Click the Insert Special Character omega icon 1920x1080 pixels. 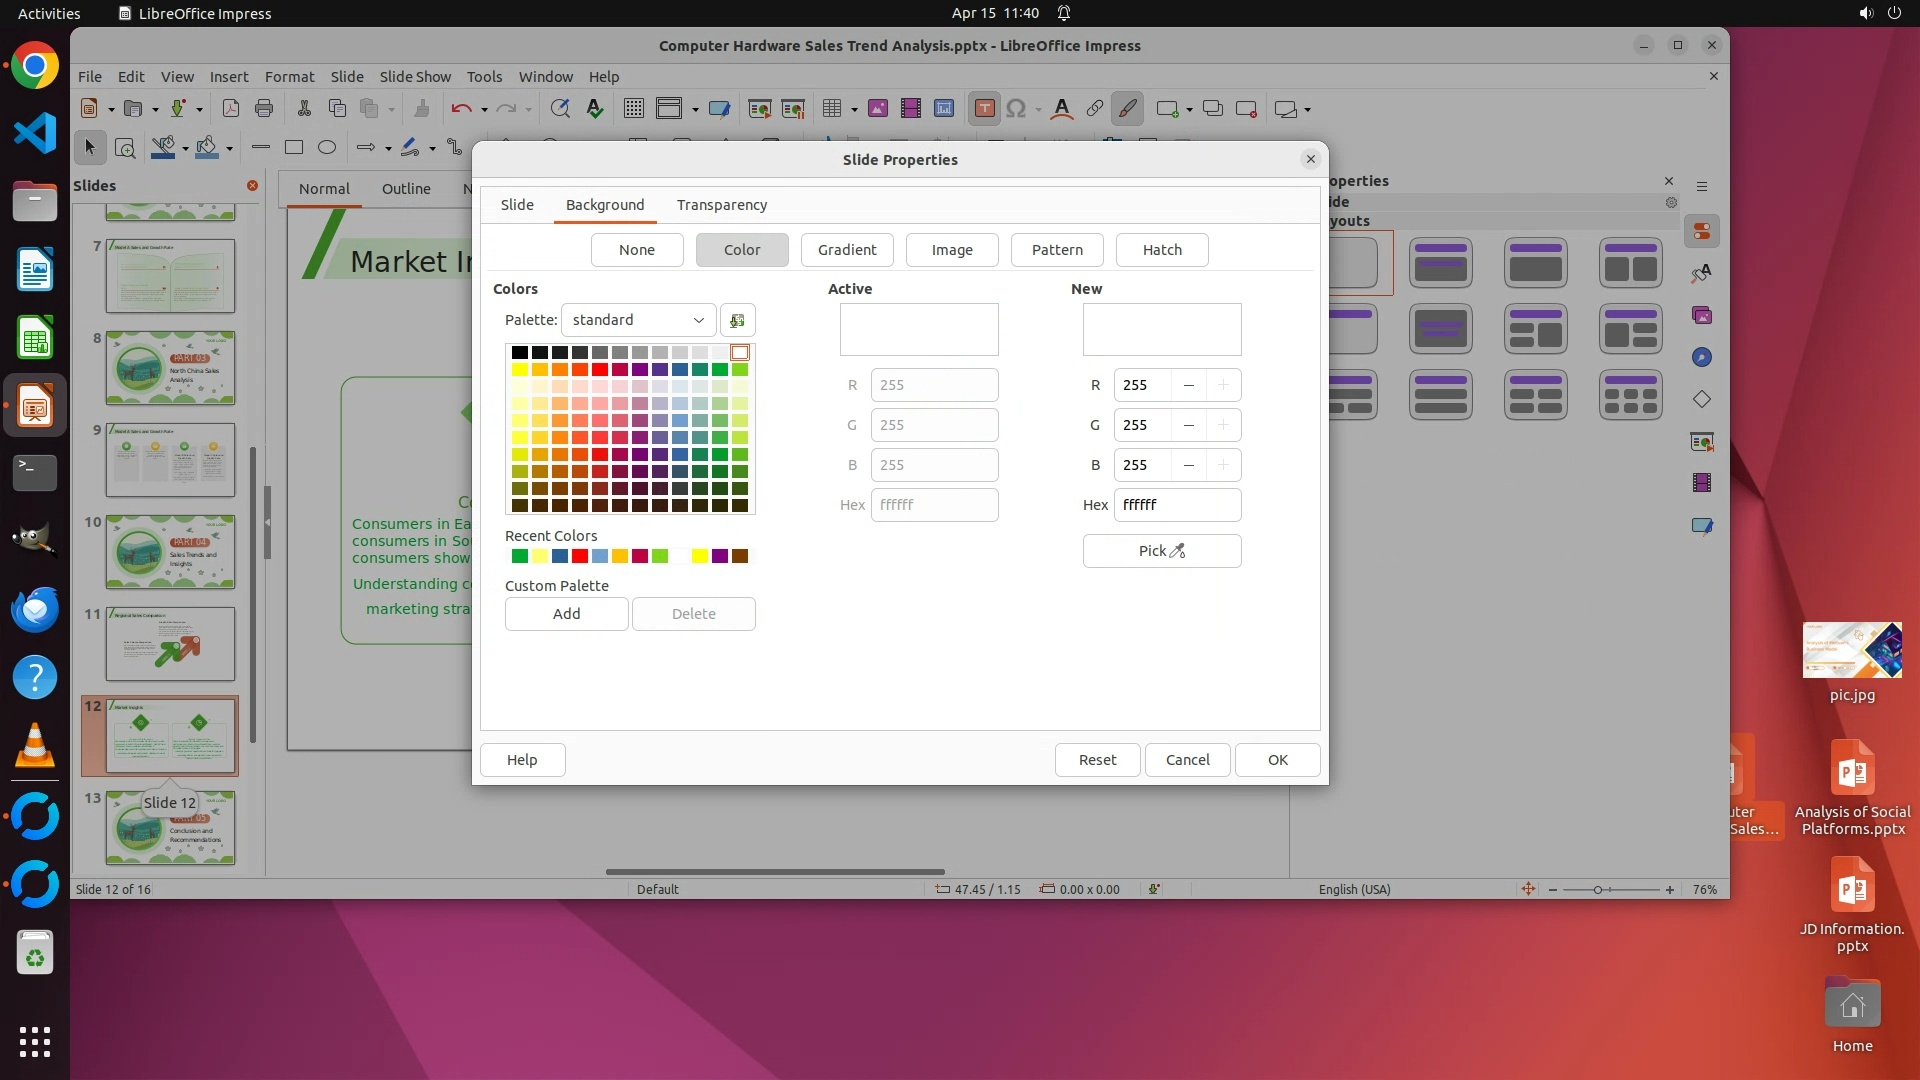[x=1016, y=109]
